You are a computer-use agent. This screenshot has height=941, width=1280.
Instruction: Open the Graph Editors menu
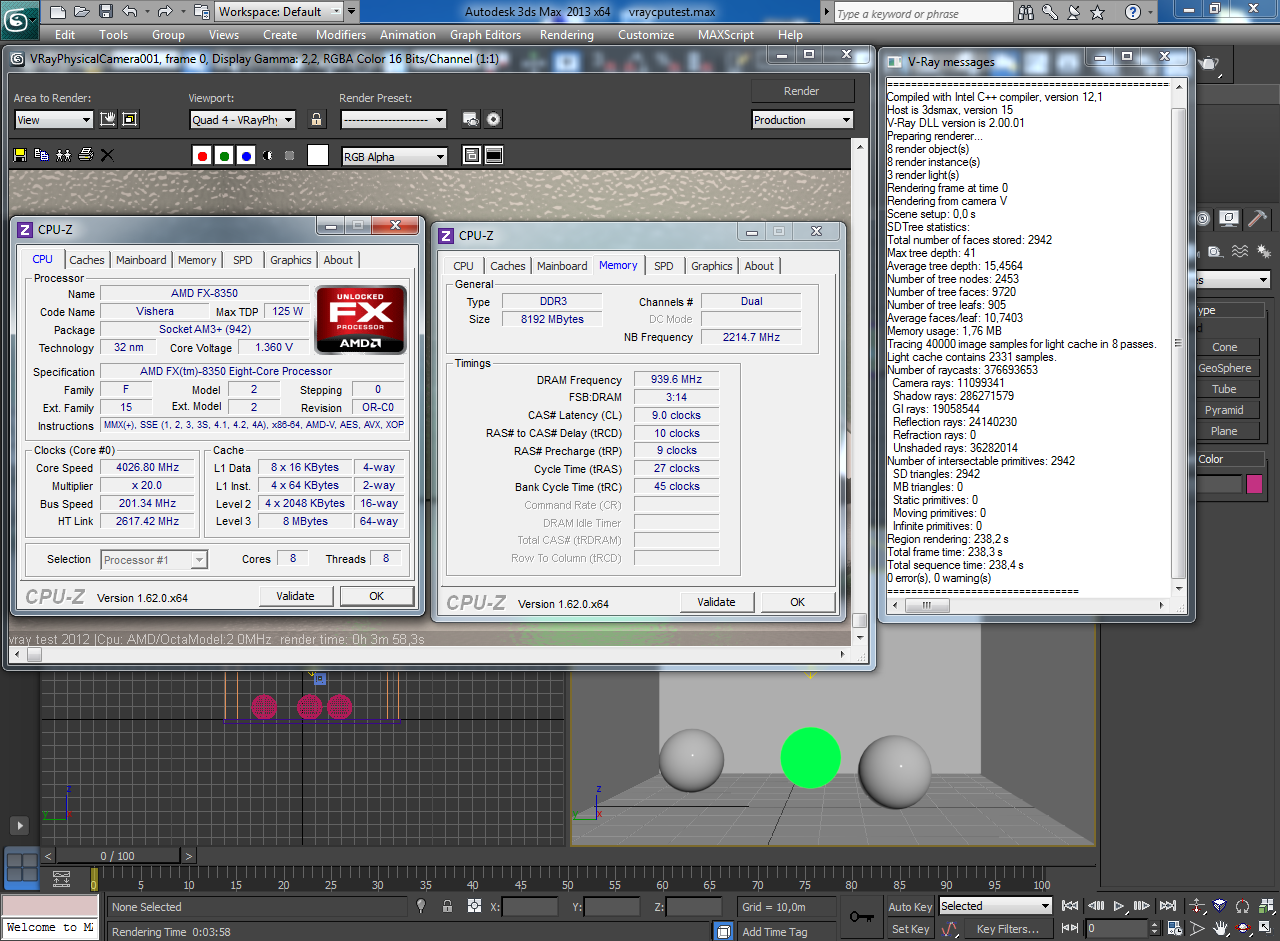(x=485, y=34)
